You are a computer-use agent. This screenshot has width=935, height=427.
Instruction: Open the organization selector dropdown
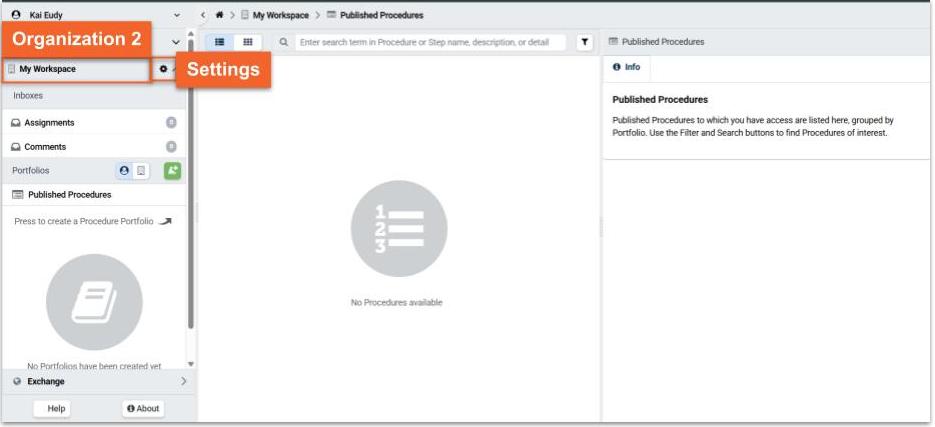click(177, 41)
